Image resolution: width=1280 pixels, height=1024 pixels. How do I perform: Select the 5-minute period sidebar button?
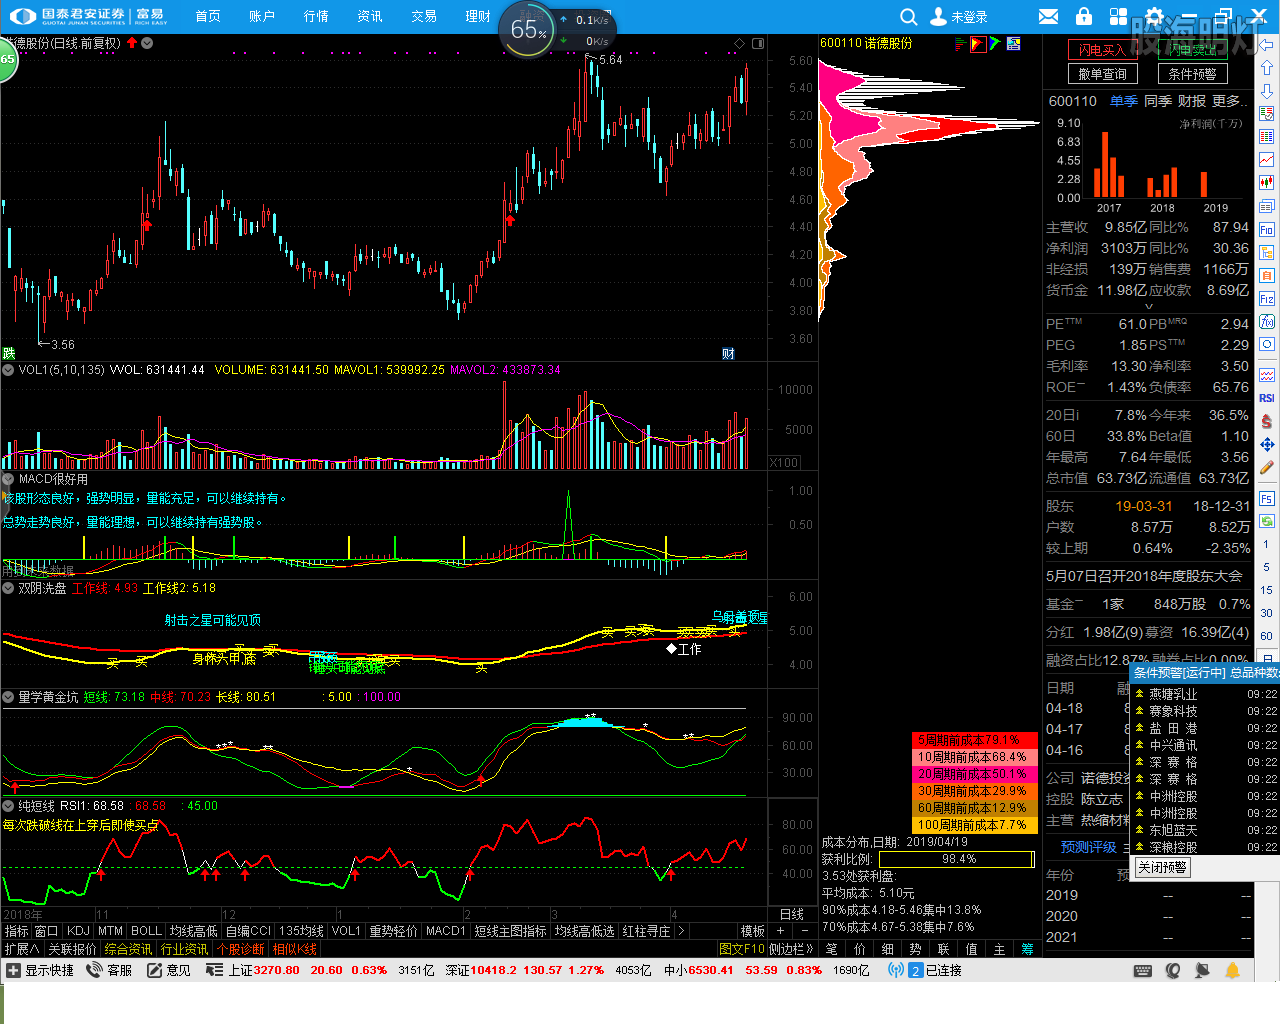coord(1266,567)
